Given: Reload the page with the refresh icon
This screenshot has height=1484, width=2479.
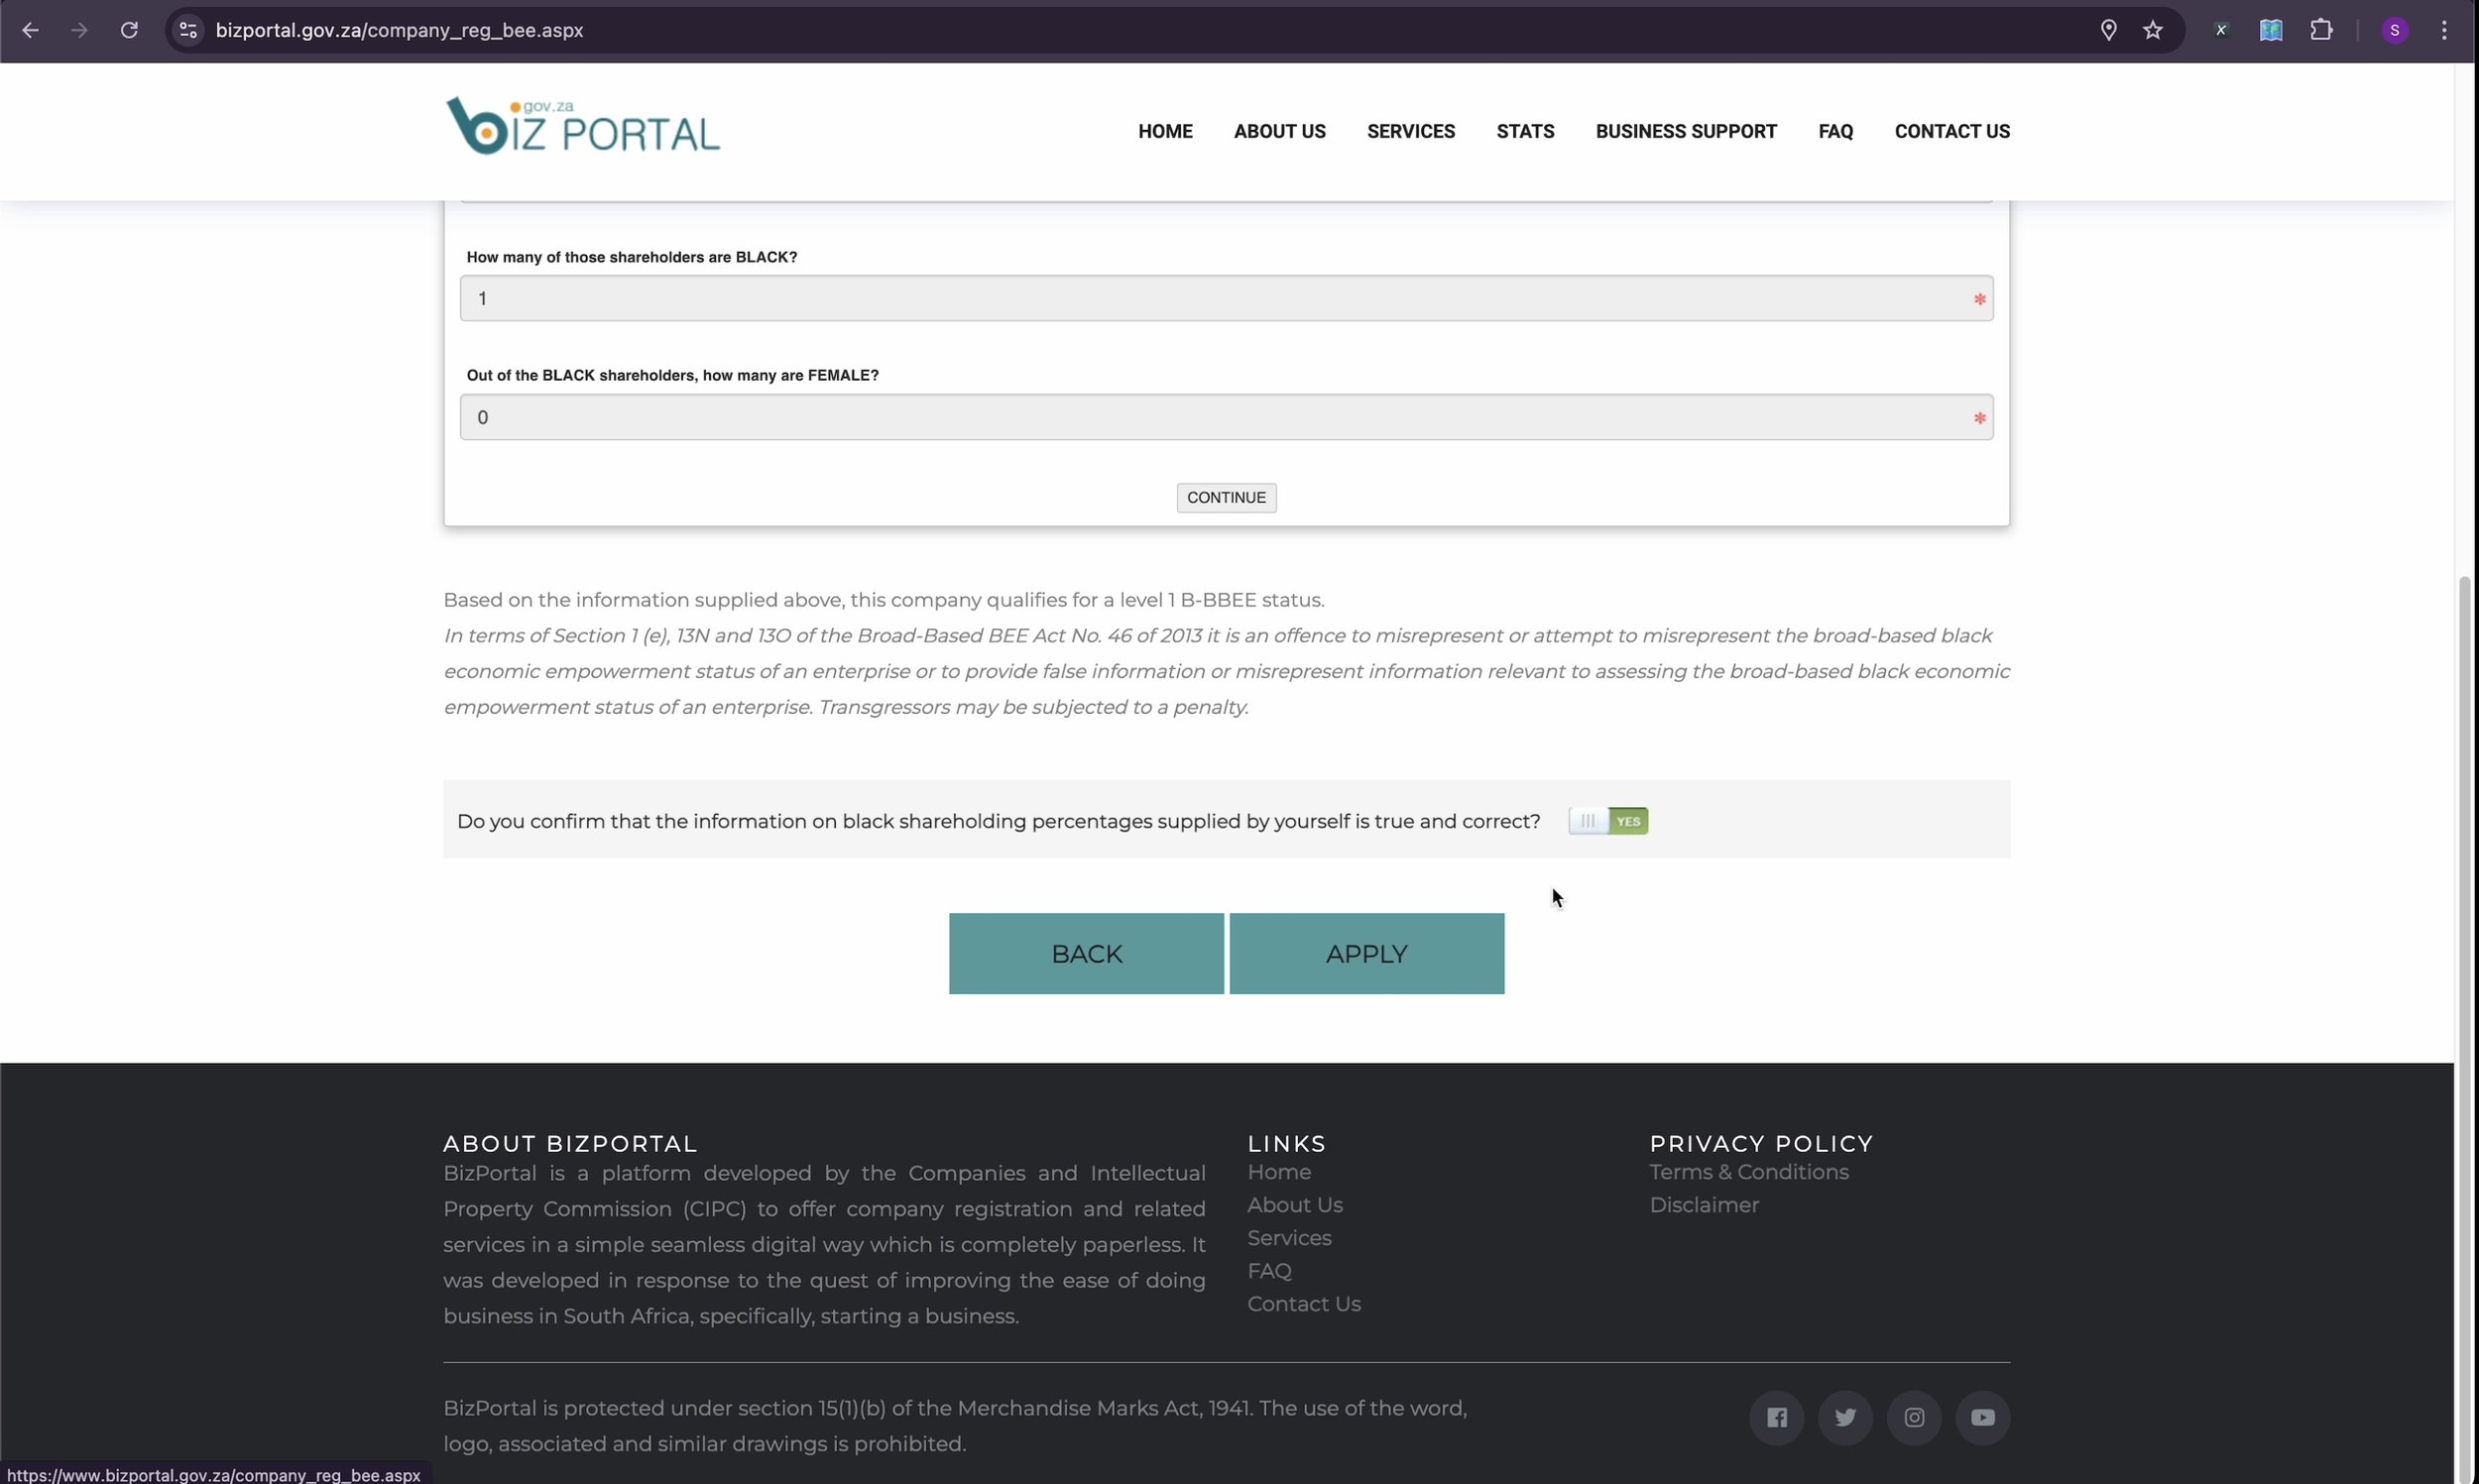Looking at the screenshot, I should (129, 30).
